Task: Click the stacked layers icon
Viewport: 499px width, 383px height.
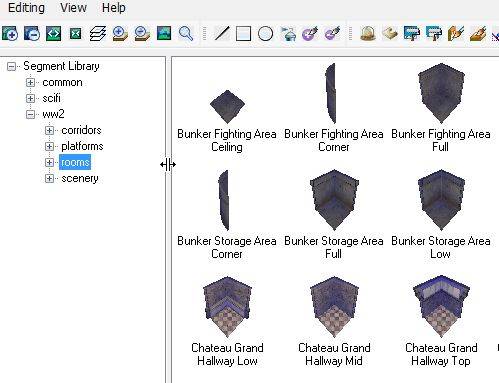Action: [x=98, y=33]
